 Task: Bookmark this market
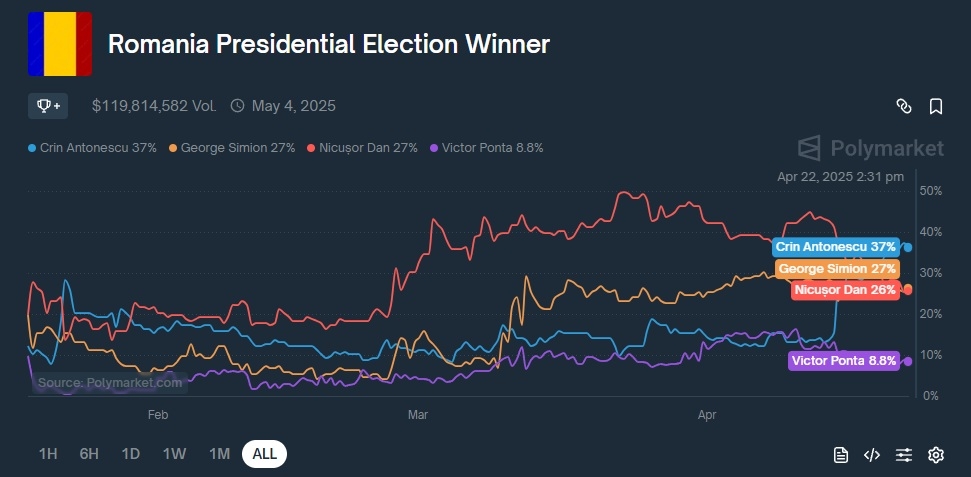(936, 106)
